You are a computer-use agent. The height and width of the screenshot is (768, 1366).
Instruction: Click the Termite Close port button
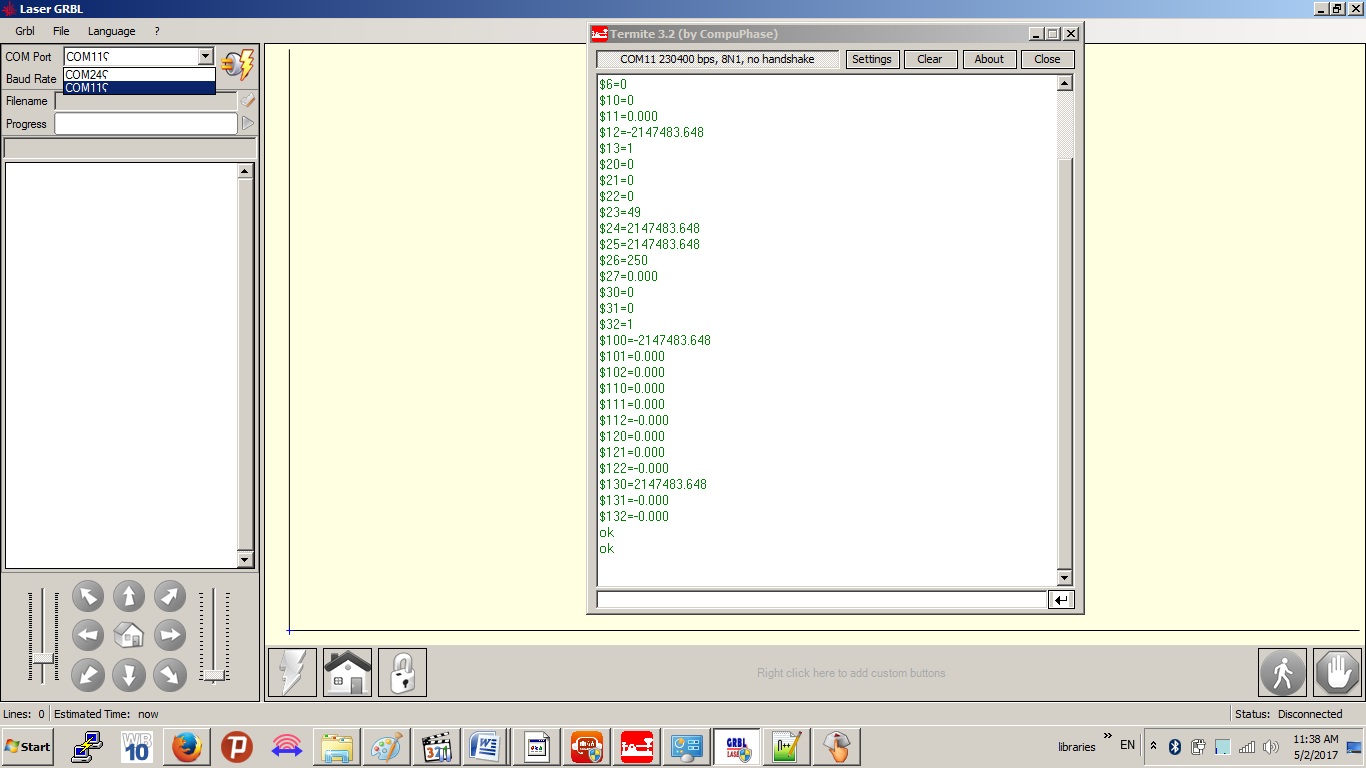coord(1047,59)
